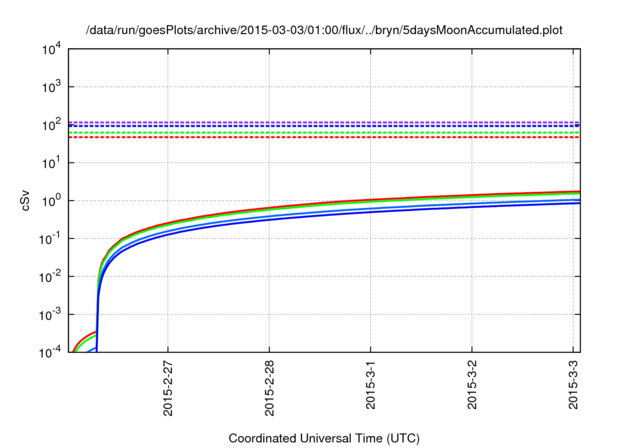Click the 10^1 y-axis label

pyautogui.click(x=52, y=163)
